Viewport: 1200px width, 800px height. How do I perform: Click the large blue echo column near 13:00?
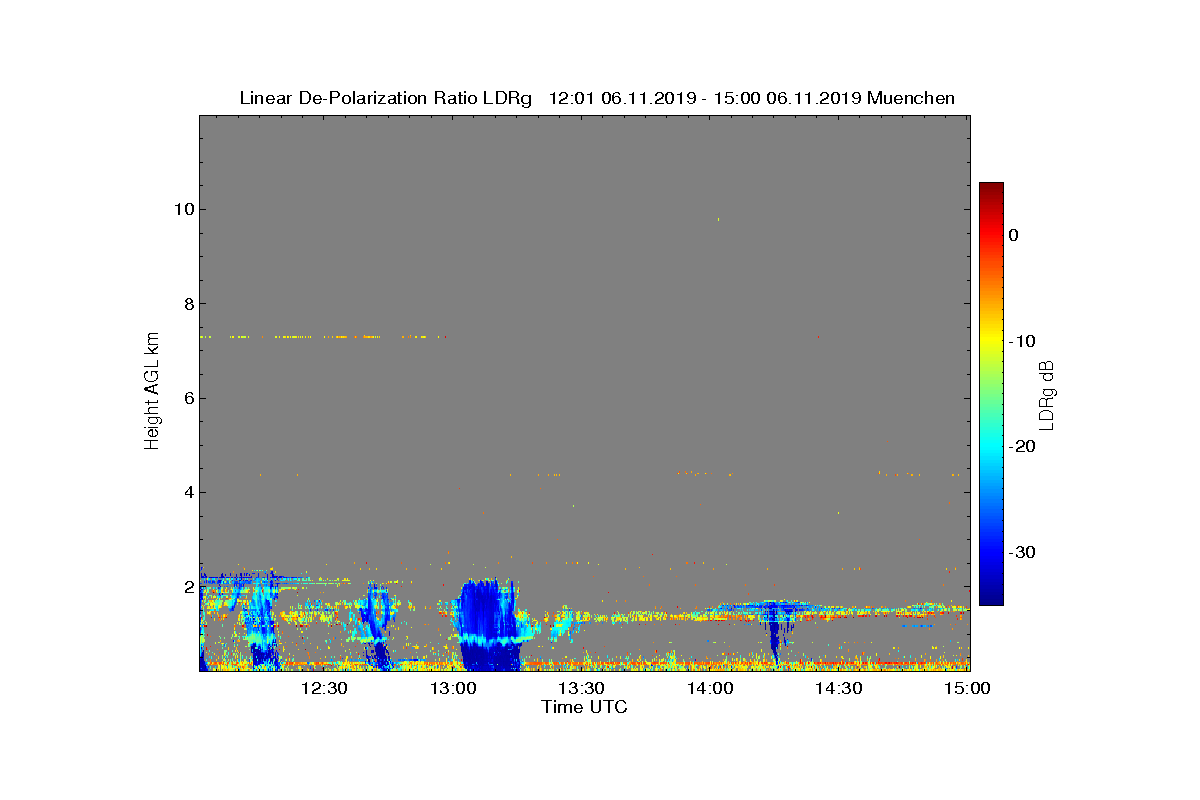(489, 625)
